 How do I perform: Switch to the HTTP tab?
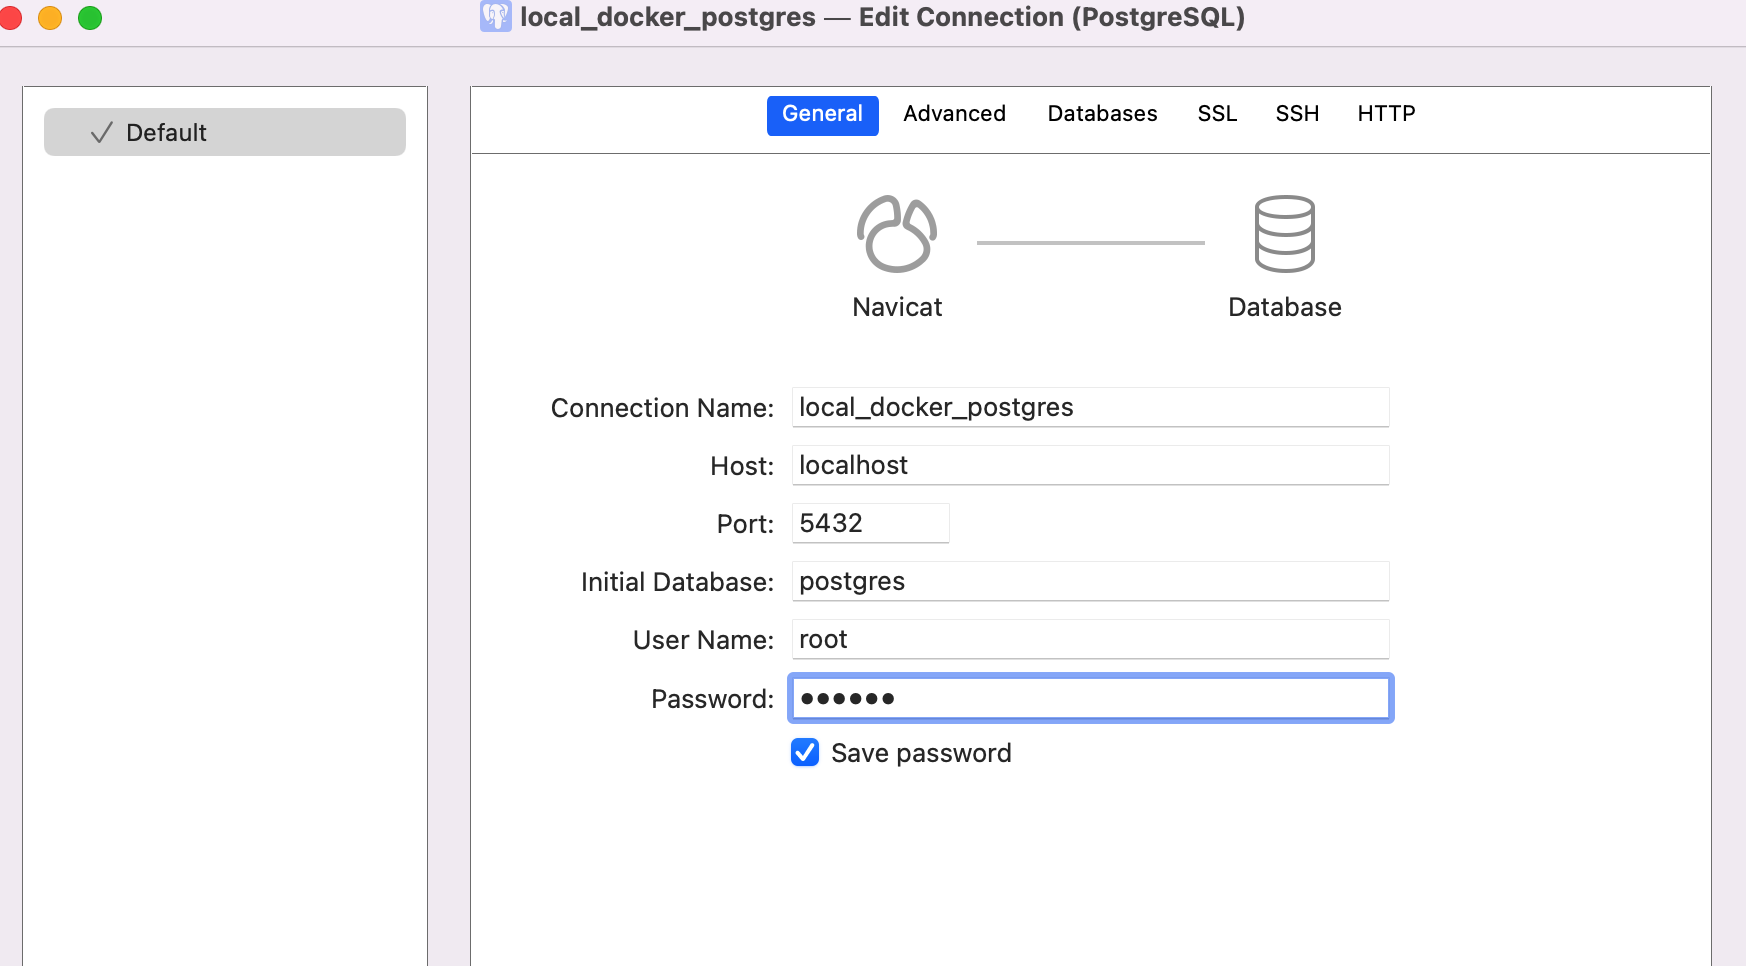1386,114
